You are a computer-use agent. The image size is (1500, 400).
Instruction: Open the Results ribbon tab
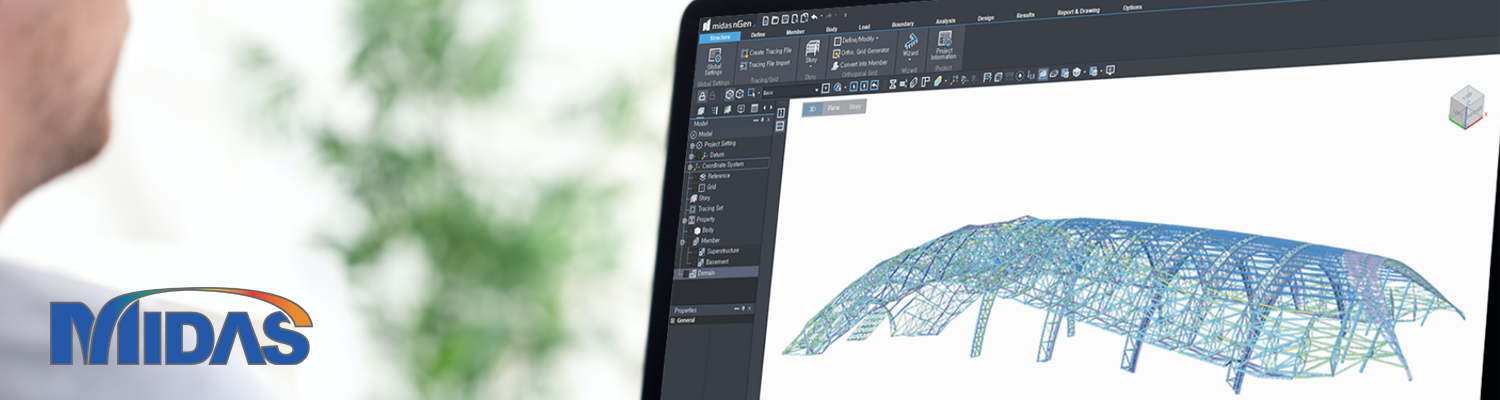[x=1025, y=15]
